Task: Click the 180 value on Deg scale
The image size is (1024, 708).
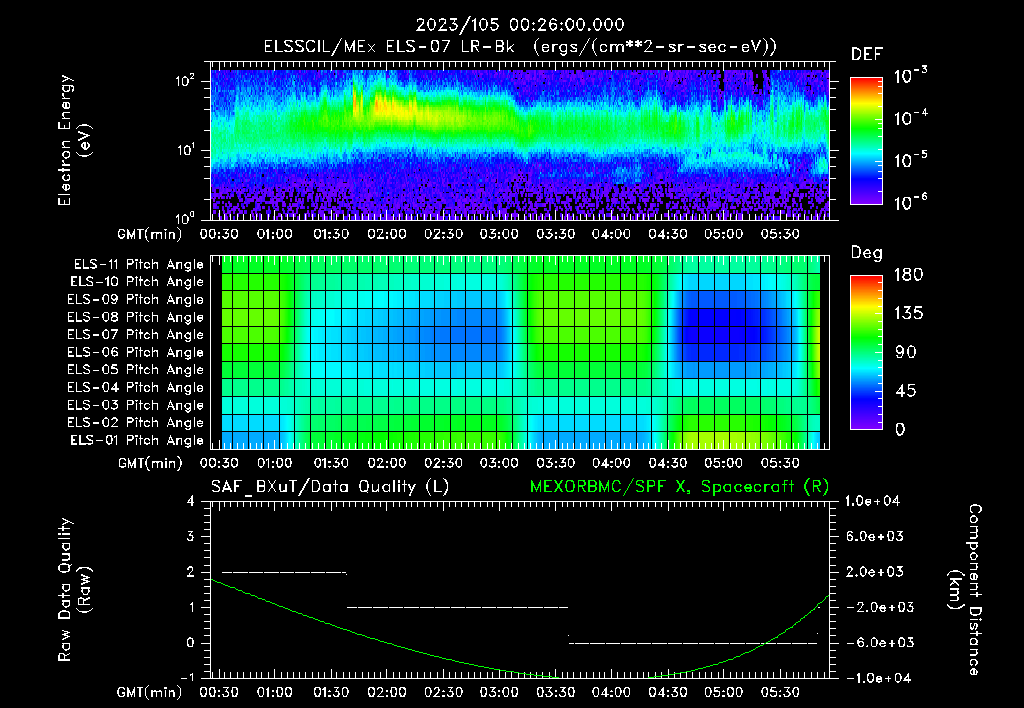Action: point(908,275)
